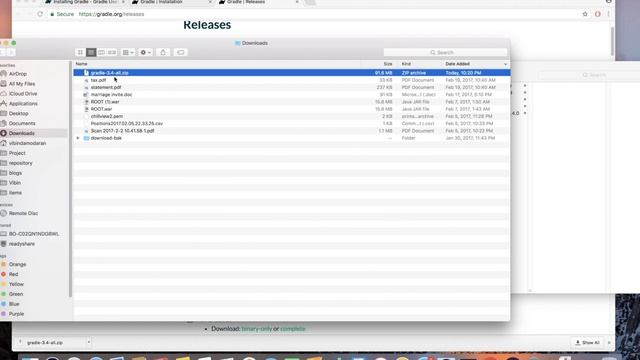
Task: Click the Share toolbar button
Action: (x=163, y=52)
